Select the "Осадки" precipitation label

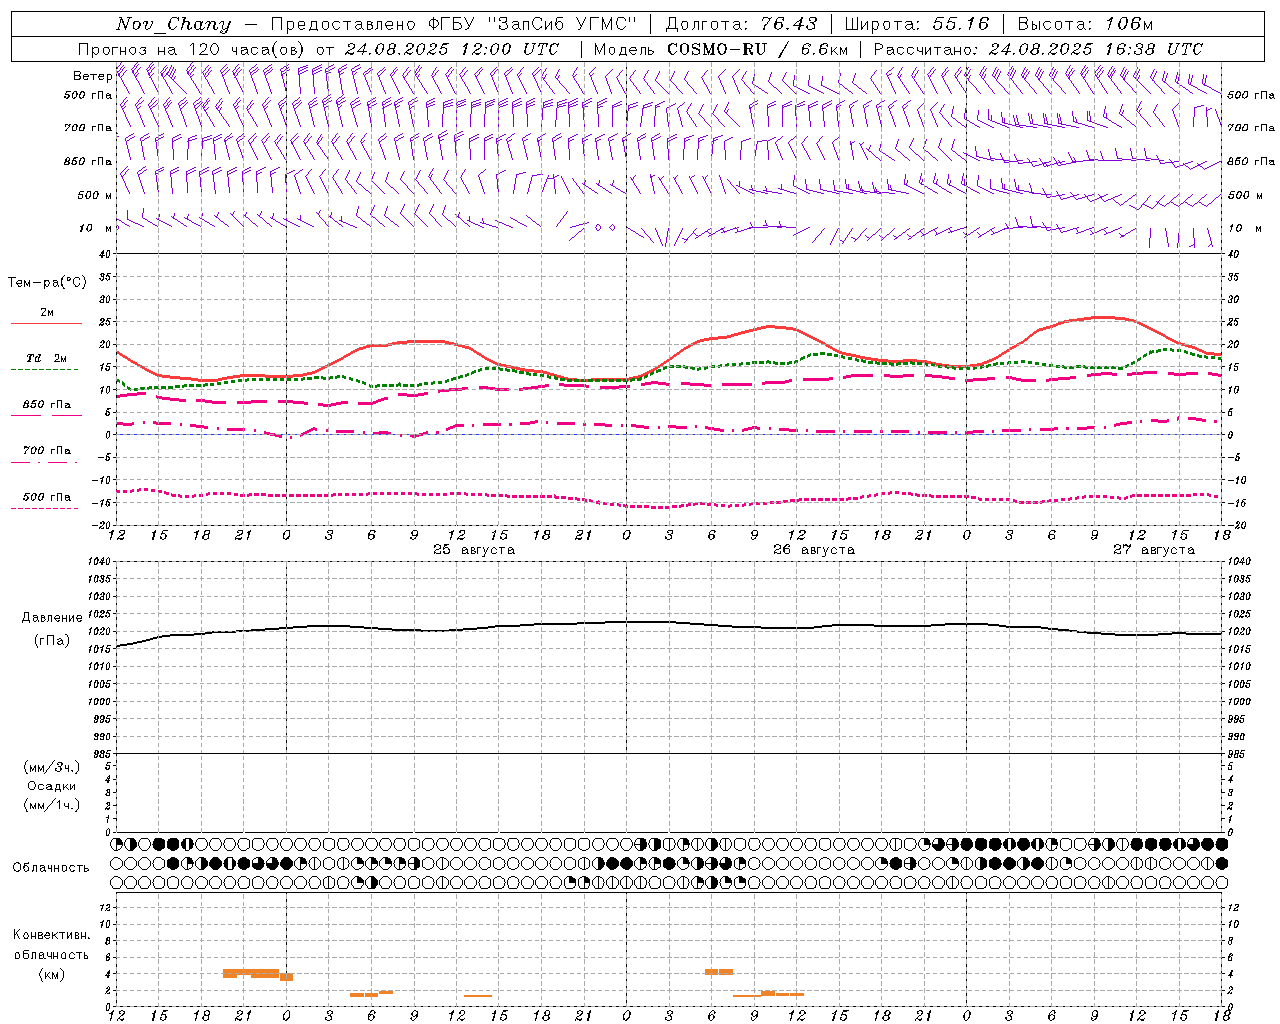tap(52, 786)
